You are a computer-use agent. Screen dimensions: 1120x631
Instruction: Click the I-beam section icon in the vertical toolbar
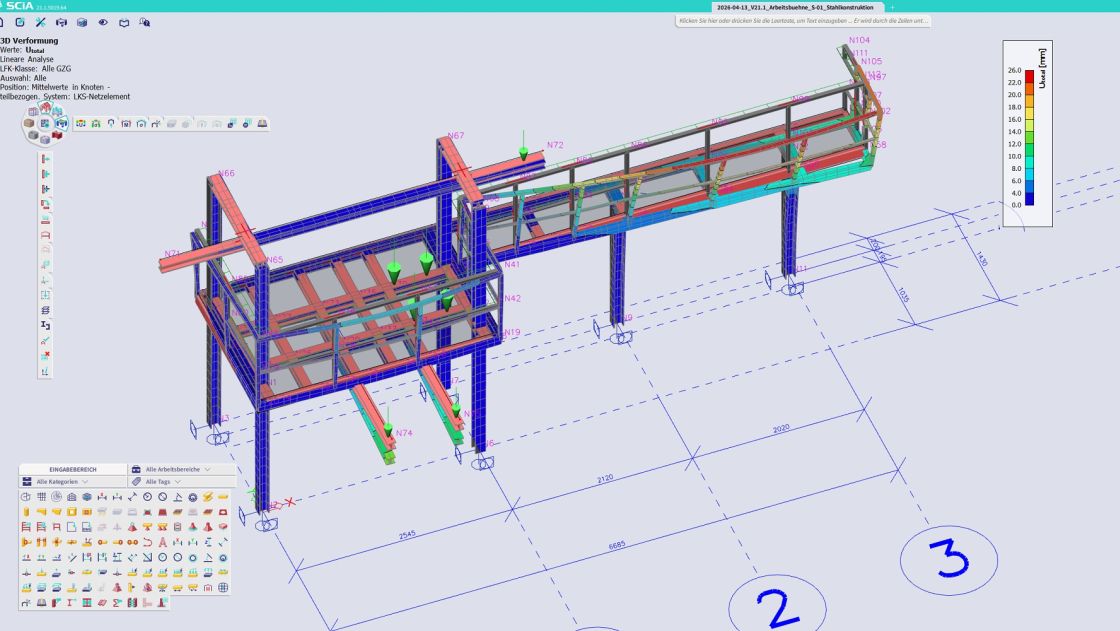point(45,325)
